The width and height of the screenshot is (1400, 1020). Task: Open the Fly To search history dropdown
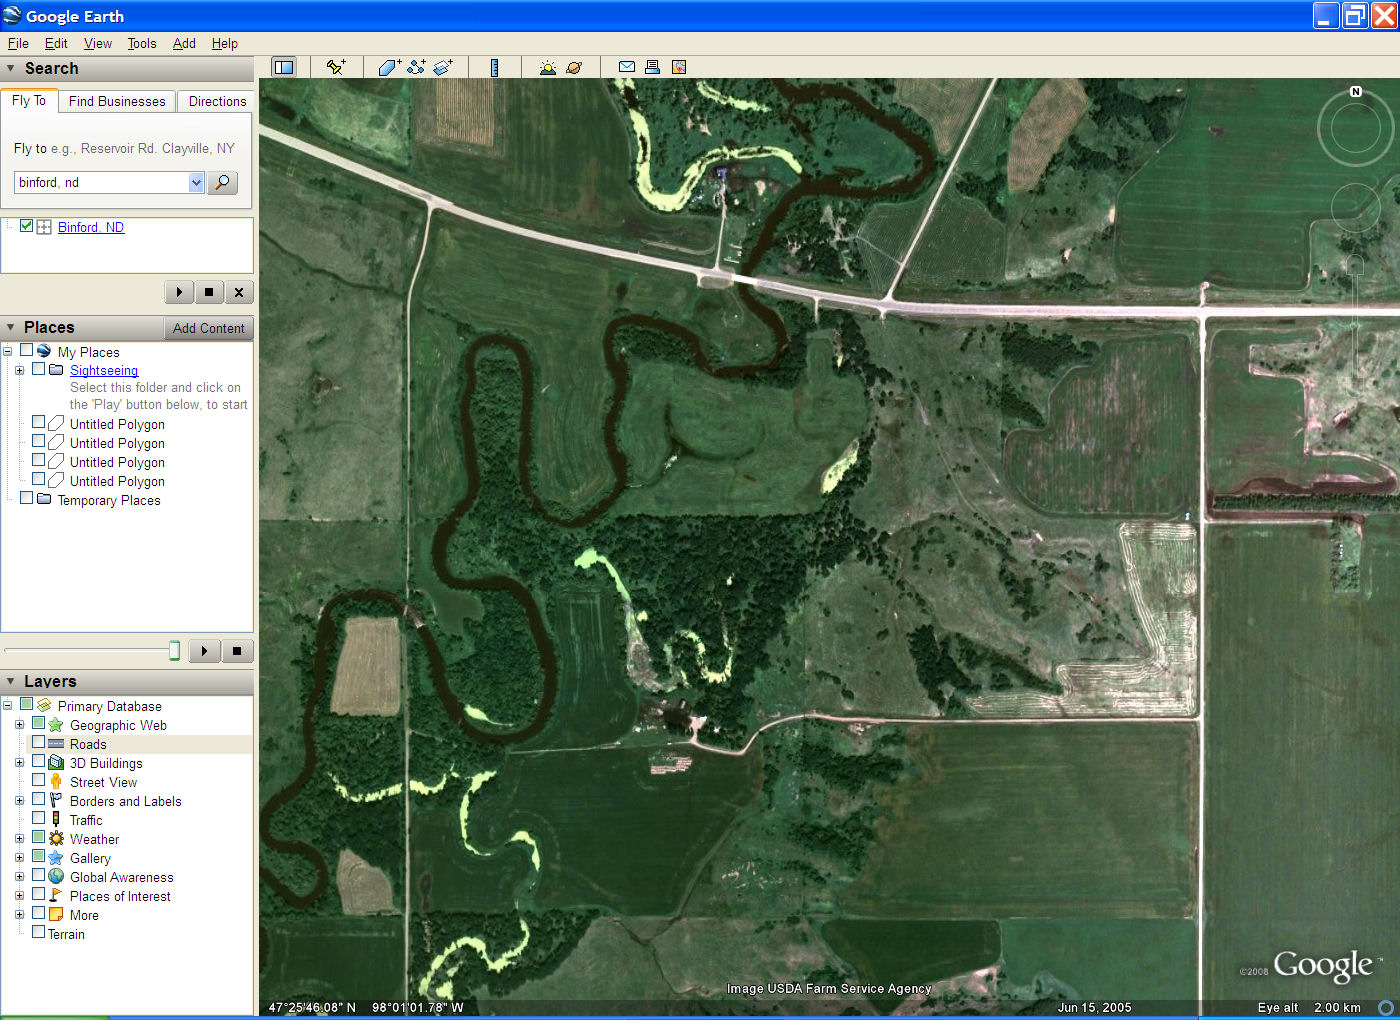click(x=196, y=182)
